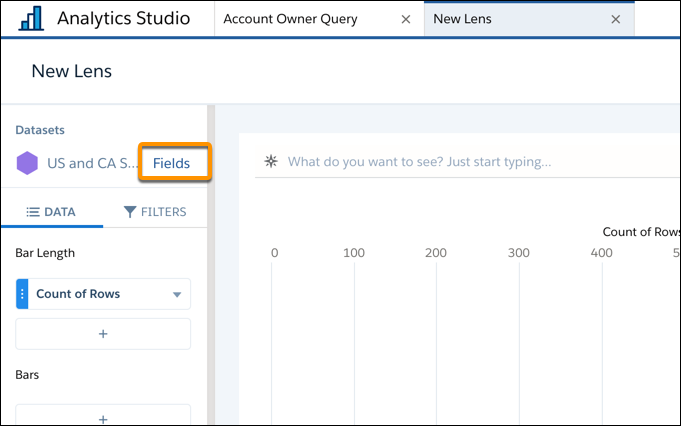The height and width of the screenshot is (426, 681).
Task: Close the New Lens tab
Action: (x=615, y=20)
